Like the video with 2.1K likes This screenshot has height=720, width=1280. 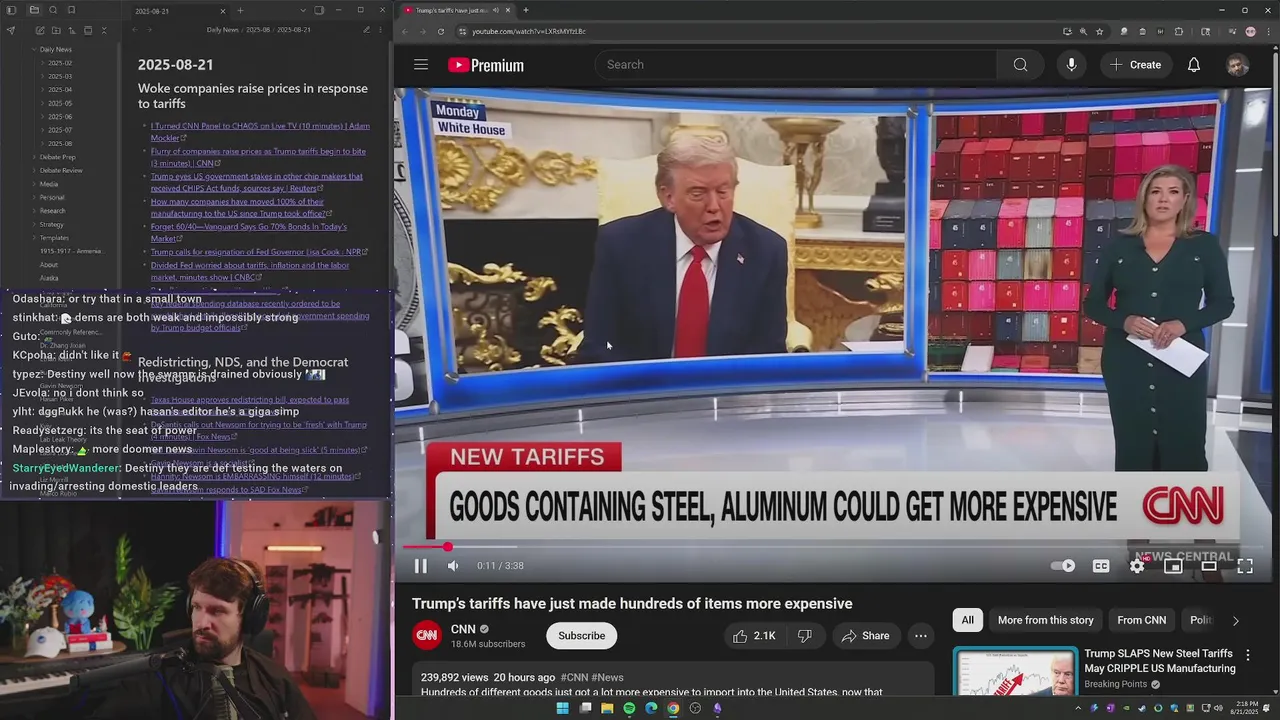[x=754, y=636]
